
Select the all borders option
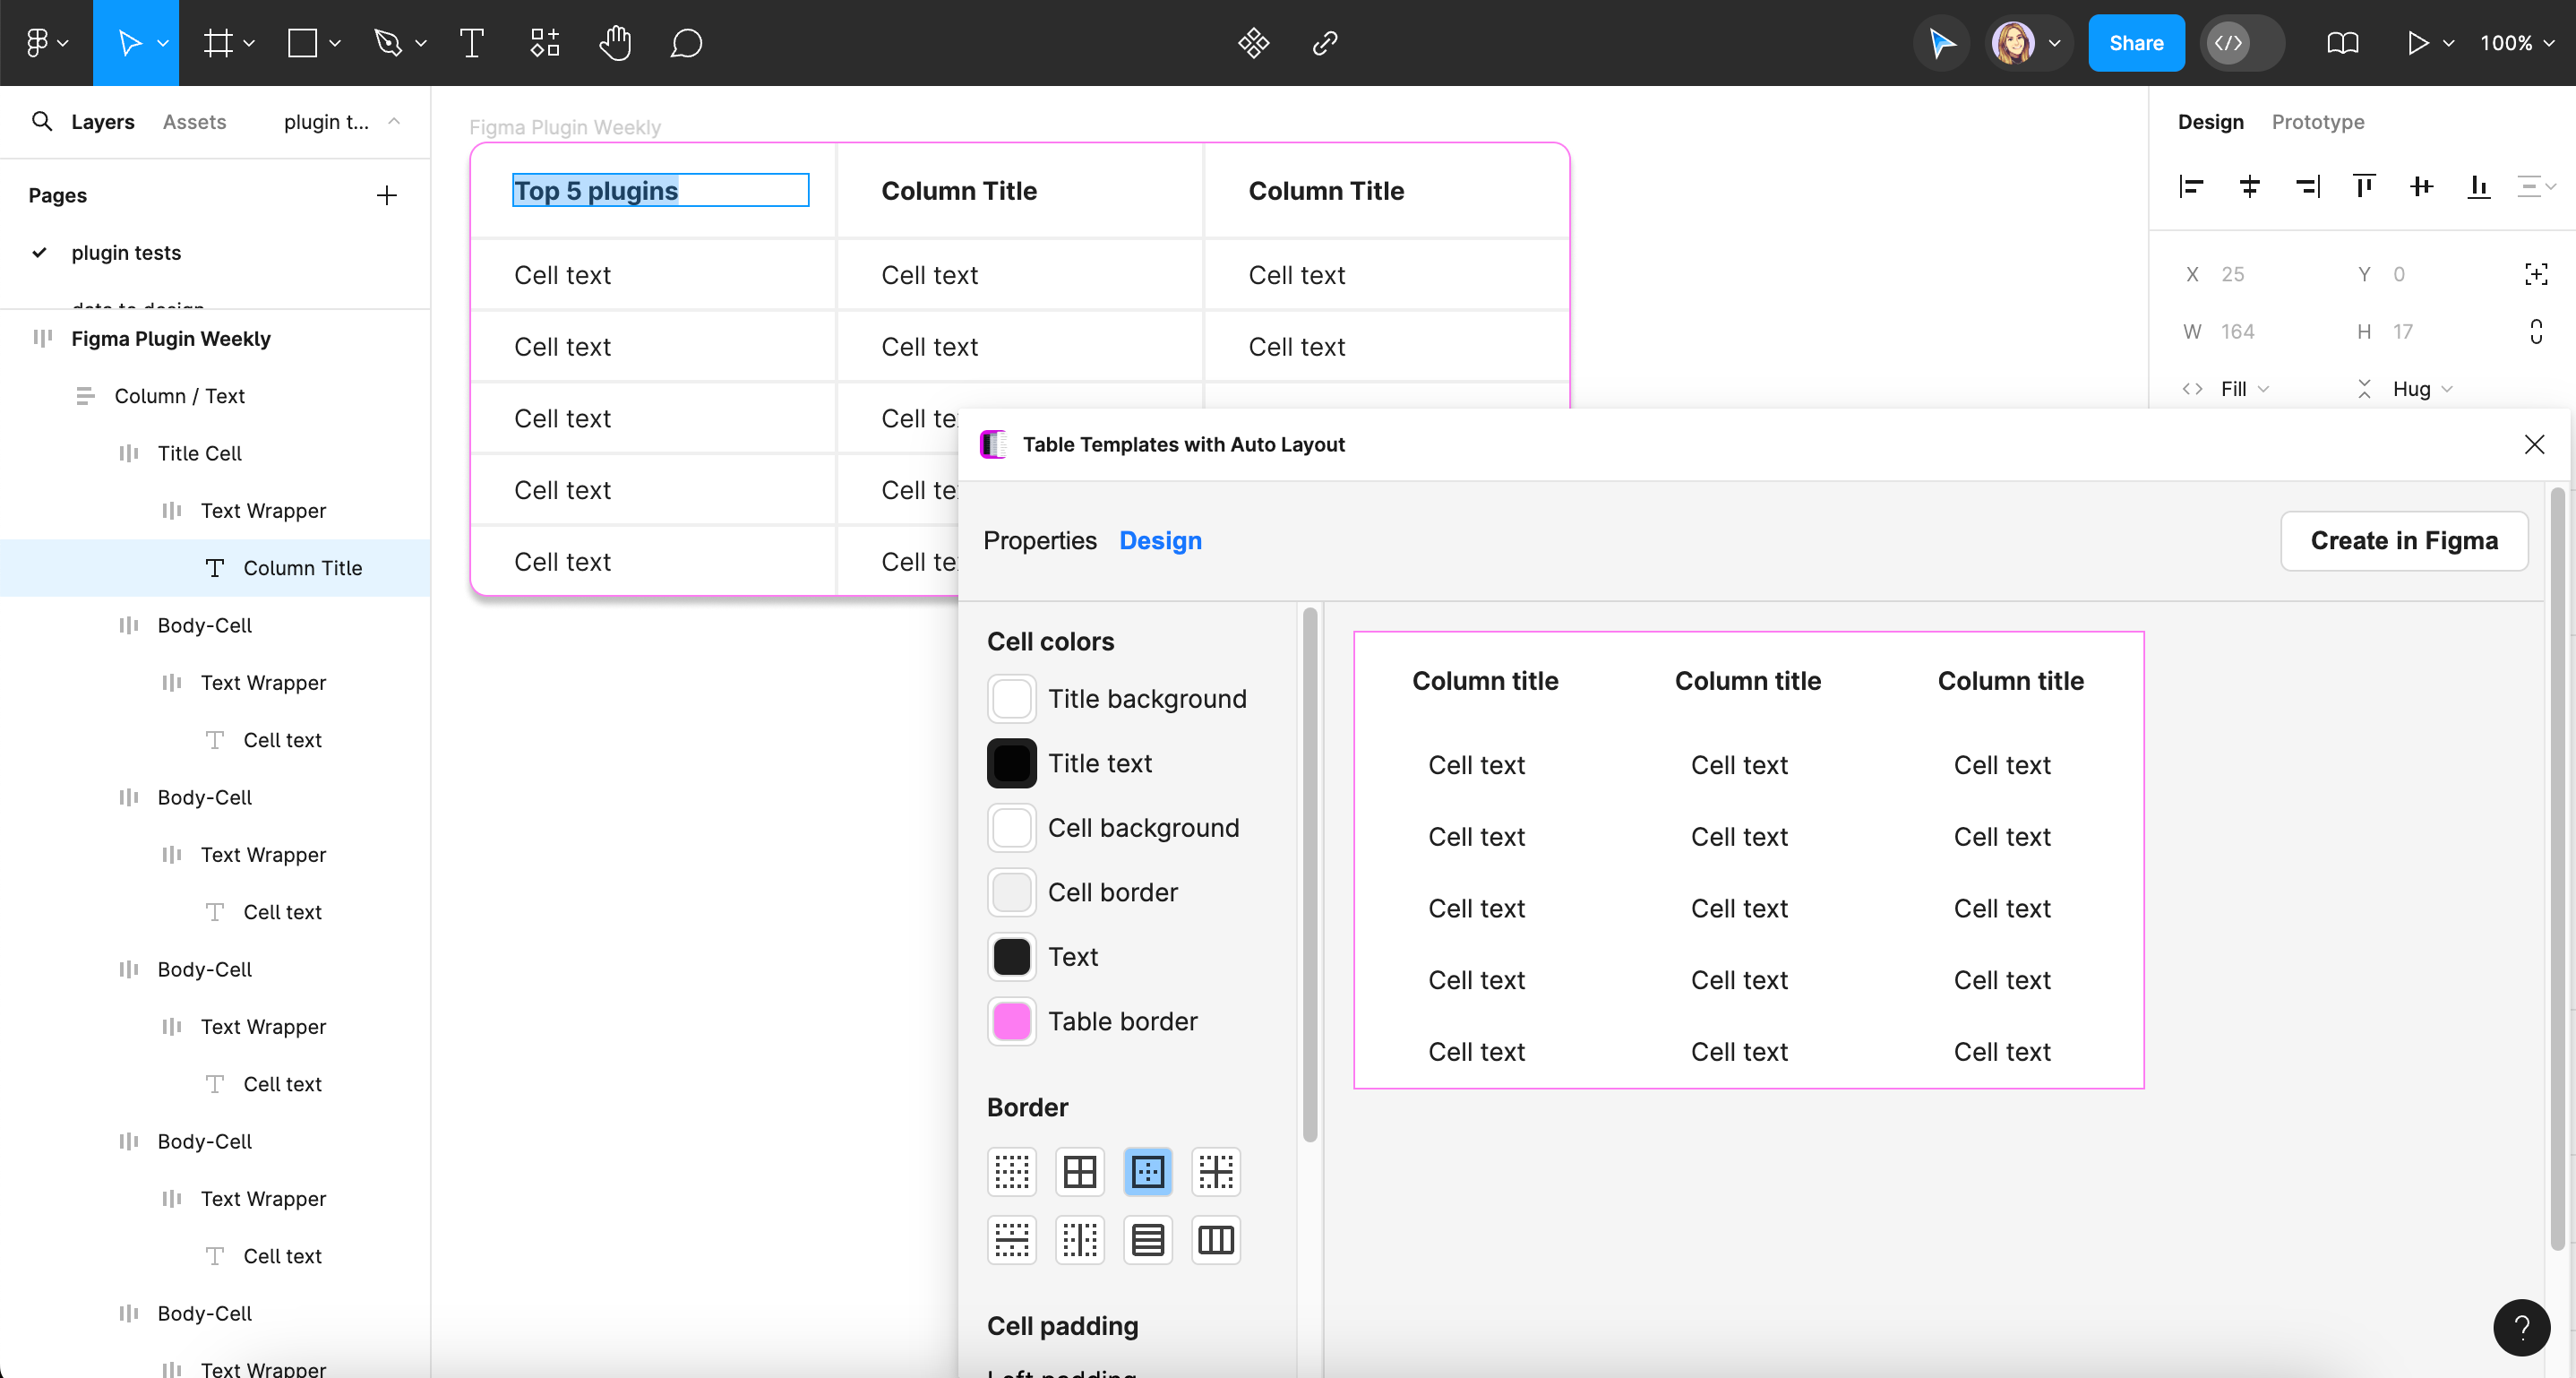click(1079, 1171)
